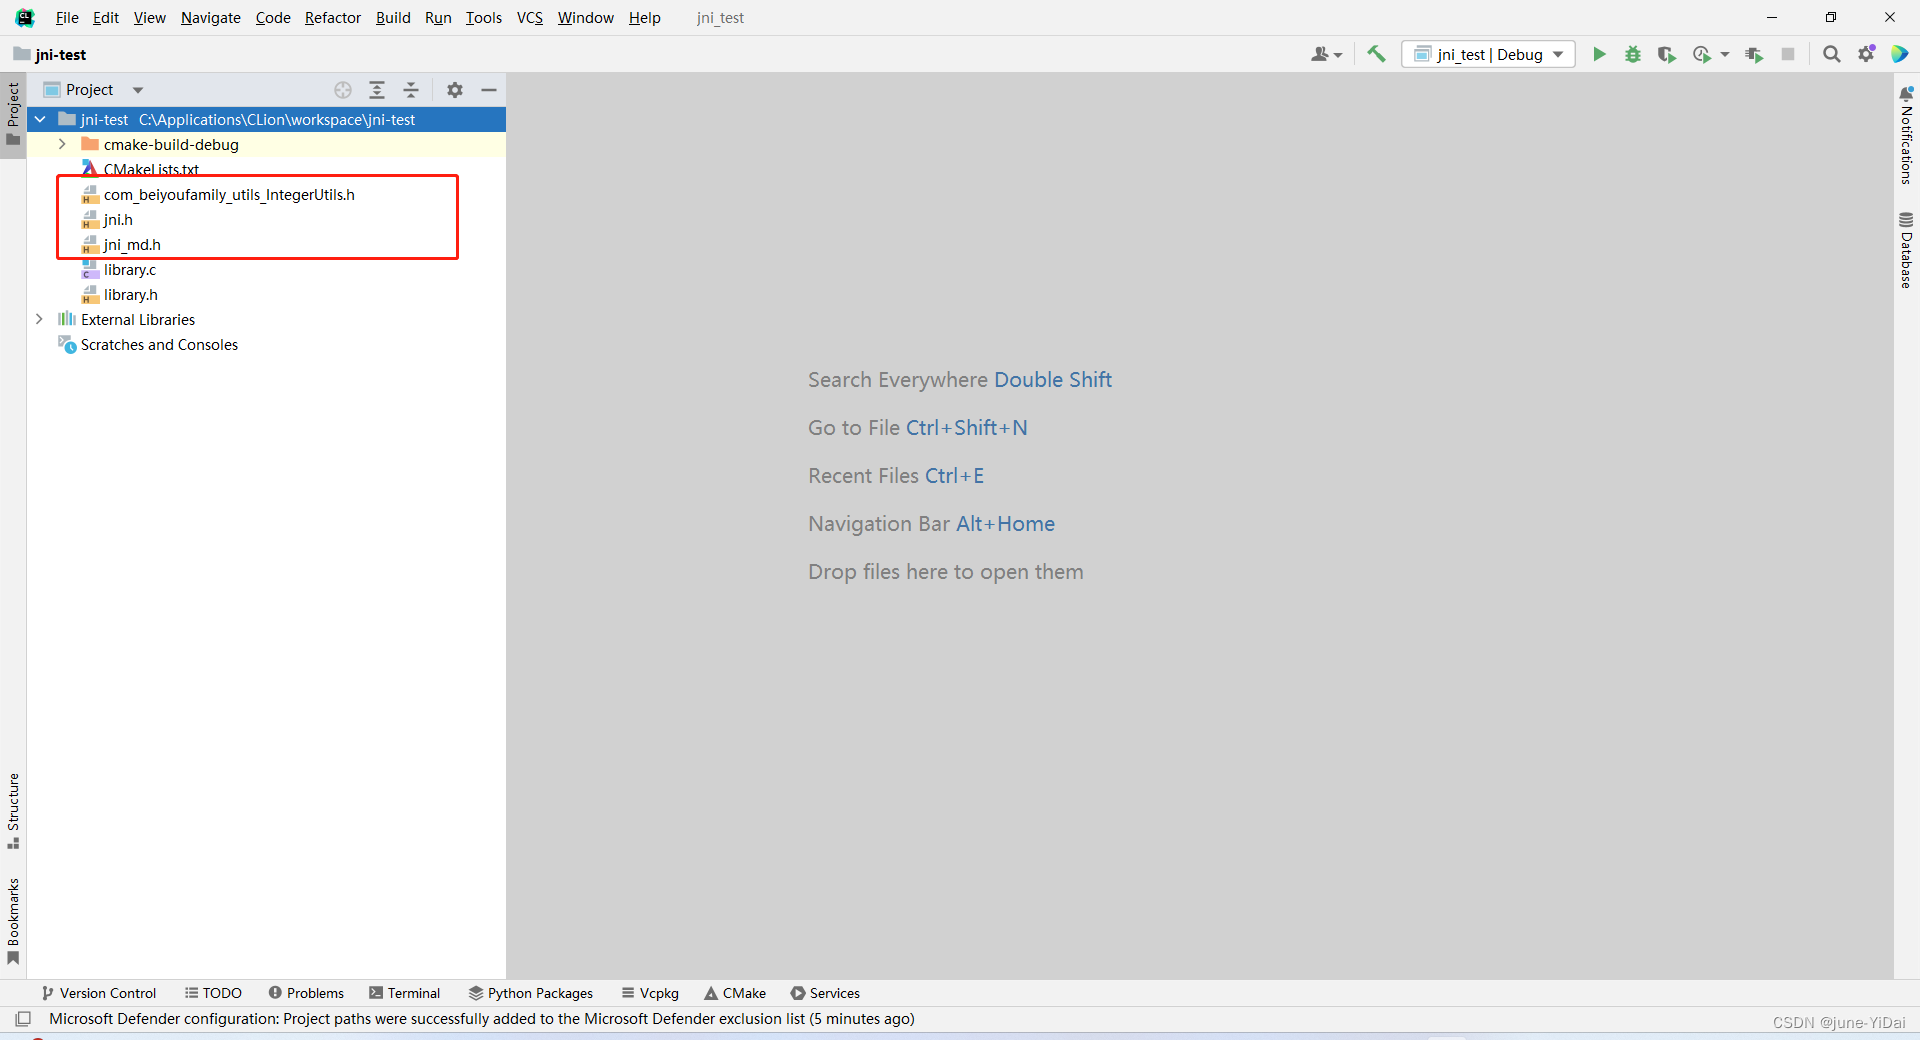1920x1040 pixels.
Task: Collapse all in Project panel
Action: pos(411,90)
